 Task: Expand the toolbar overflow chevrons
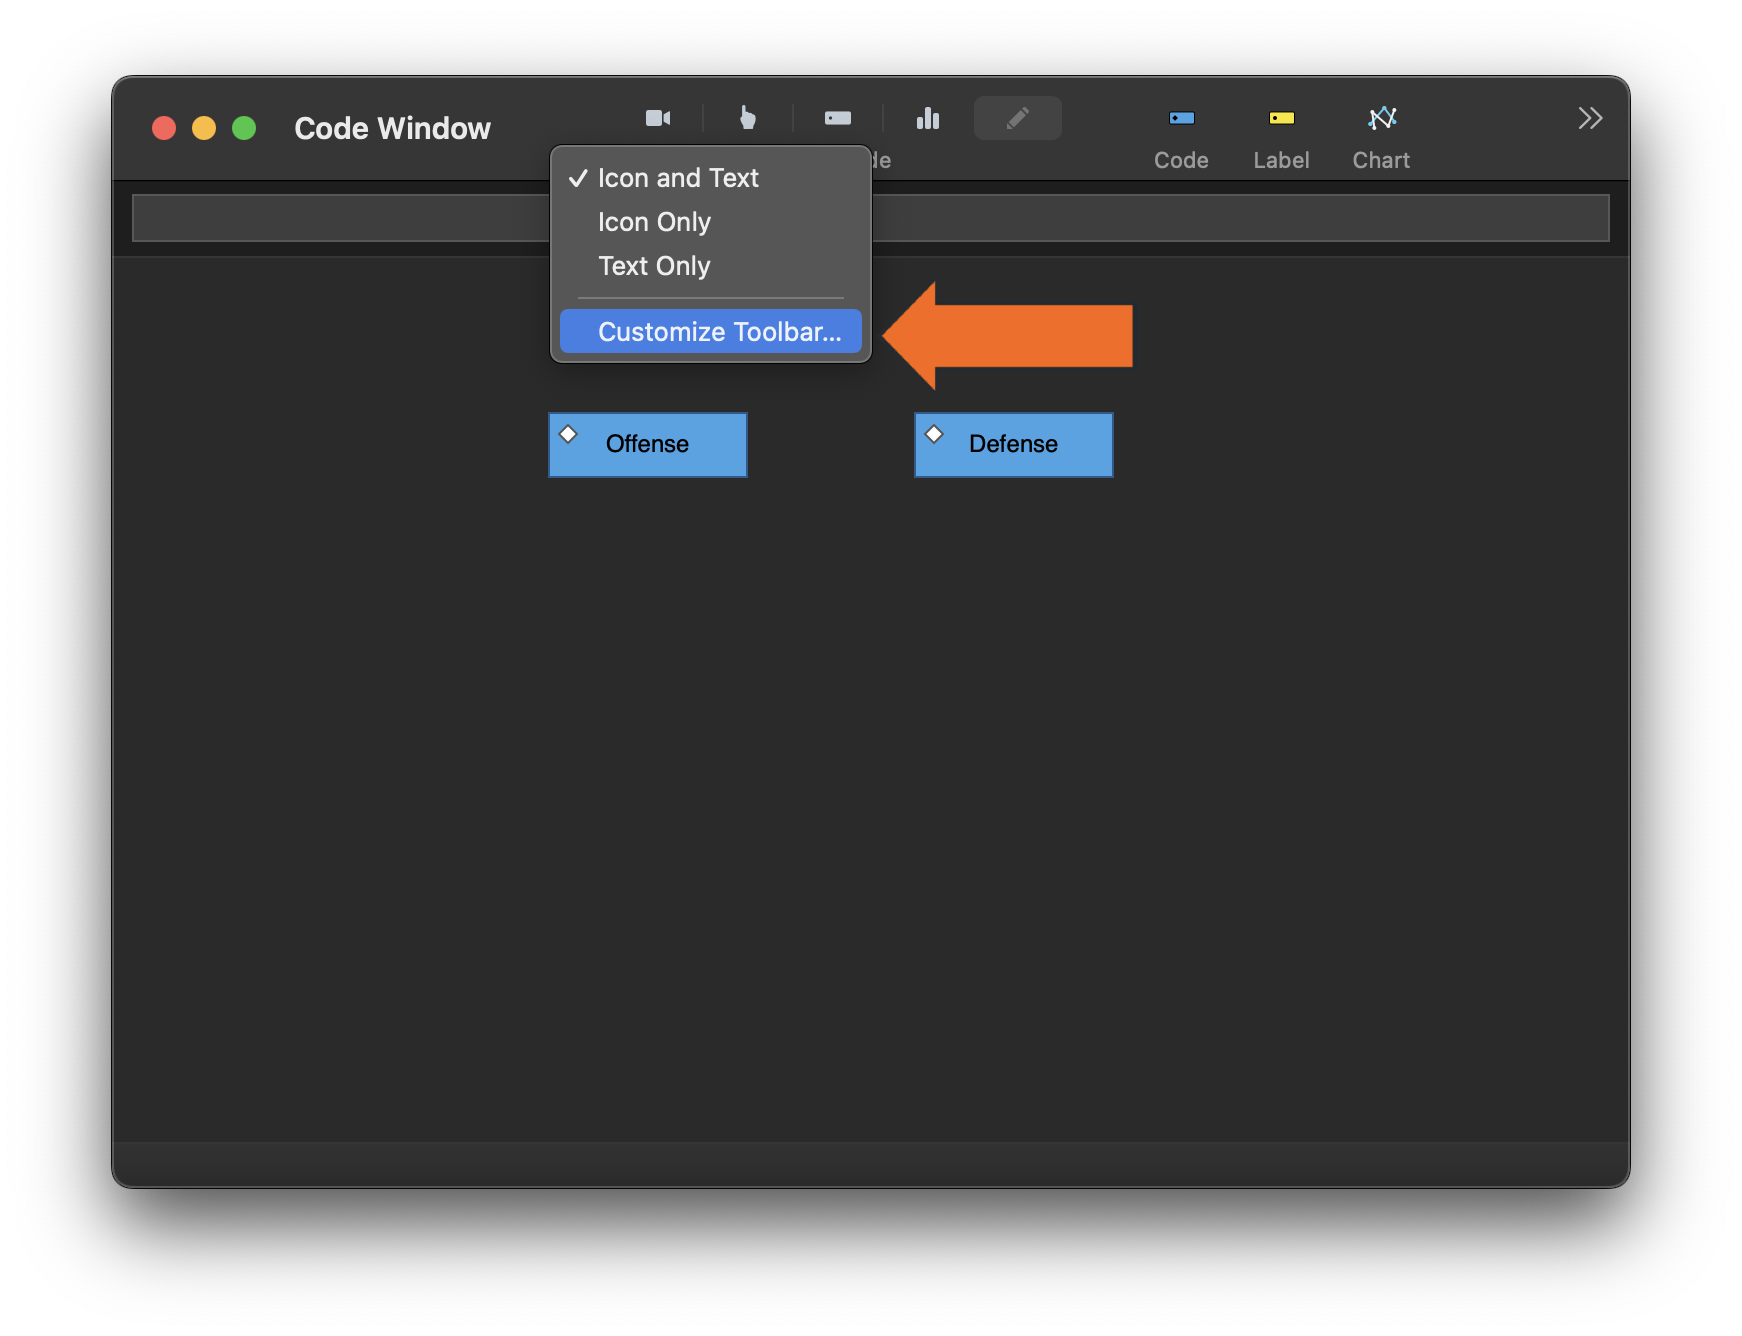(x=1590, y=119)
